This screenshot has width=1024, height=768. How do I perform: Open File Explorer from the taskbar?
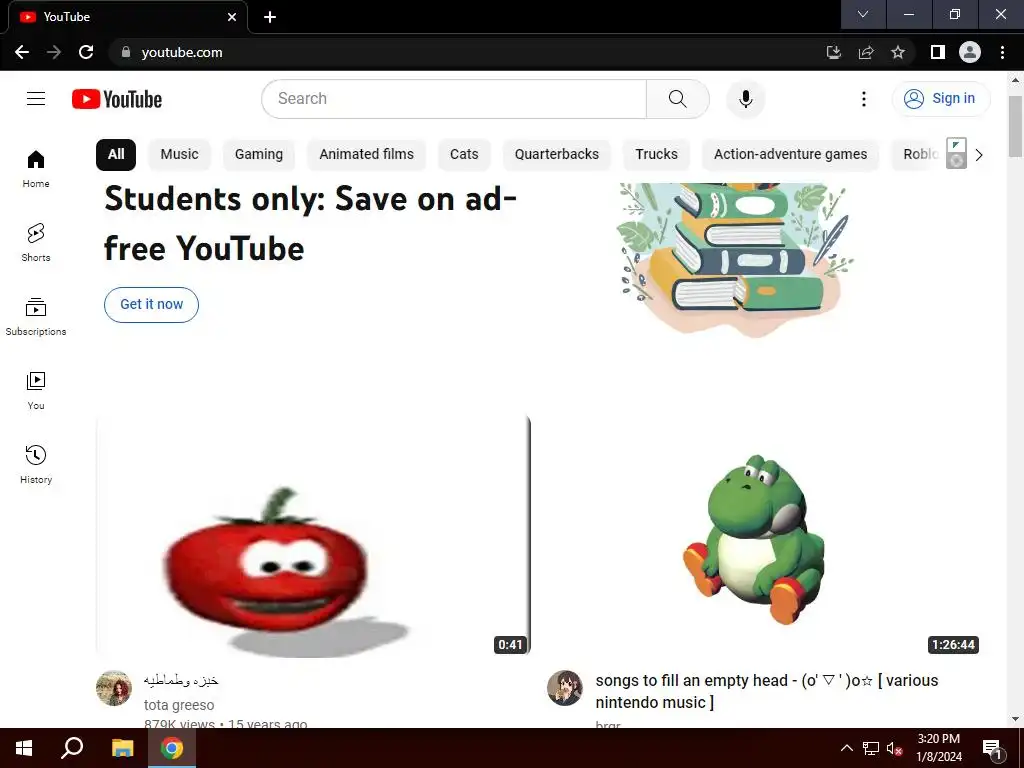click(122, 748)
